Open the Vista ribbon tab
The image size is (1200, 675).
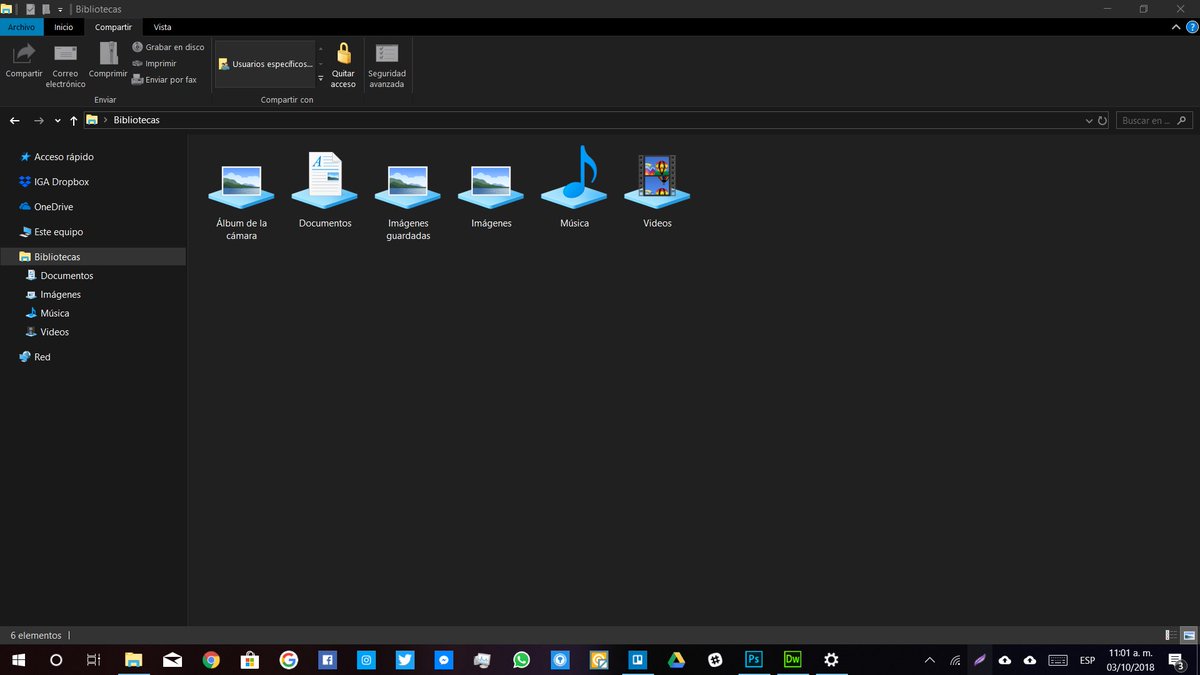(x=162, y=27)
